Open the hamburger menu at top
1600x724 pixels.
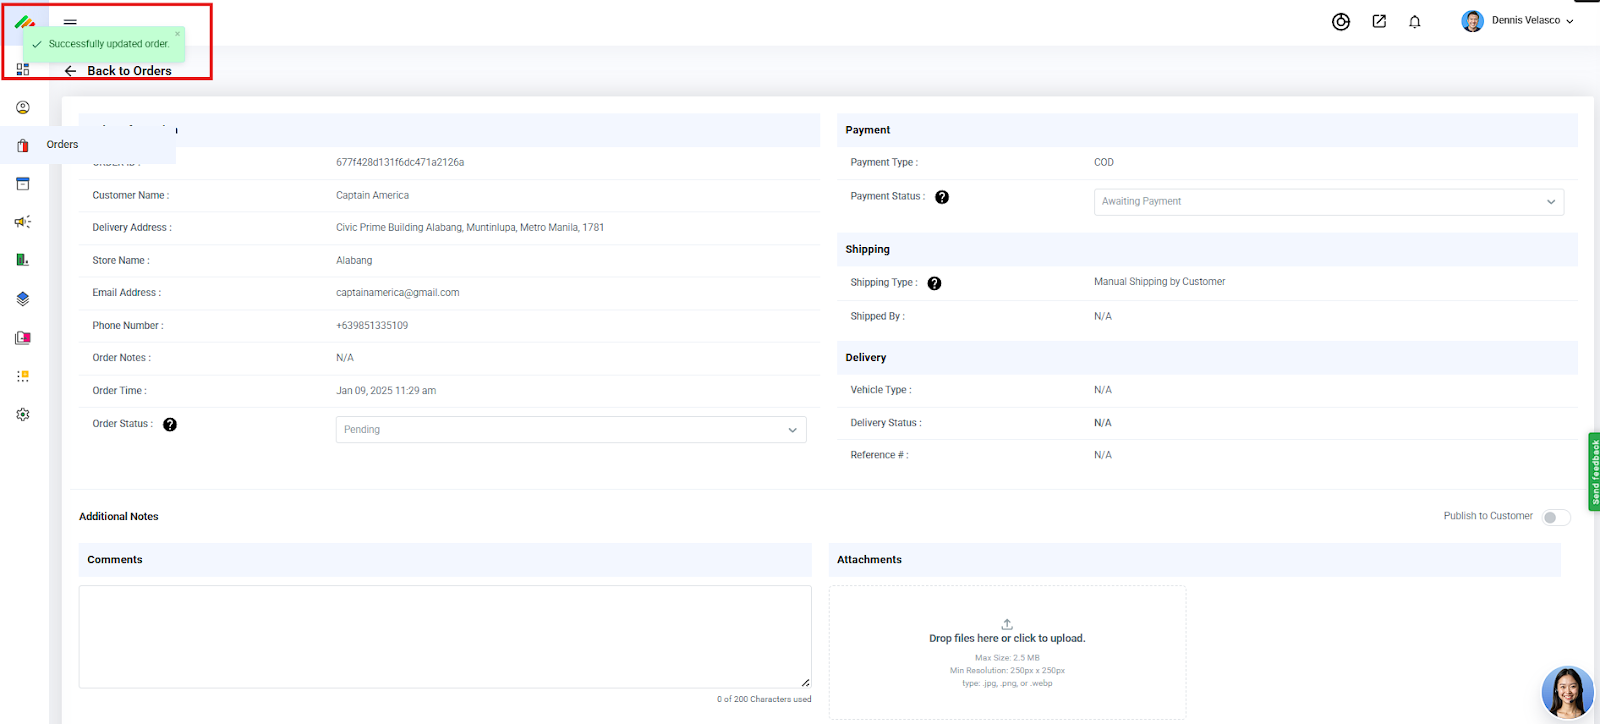pyautogui.click(x=70, y=21)
